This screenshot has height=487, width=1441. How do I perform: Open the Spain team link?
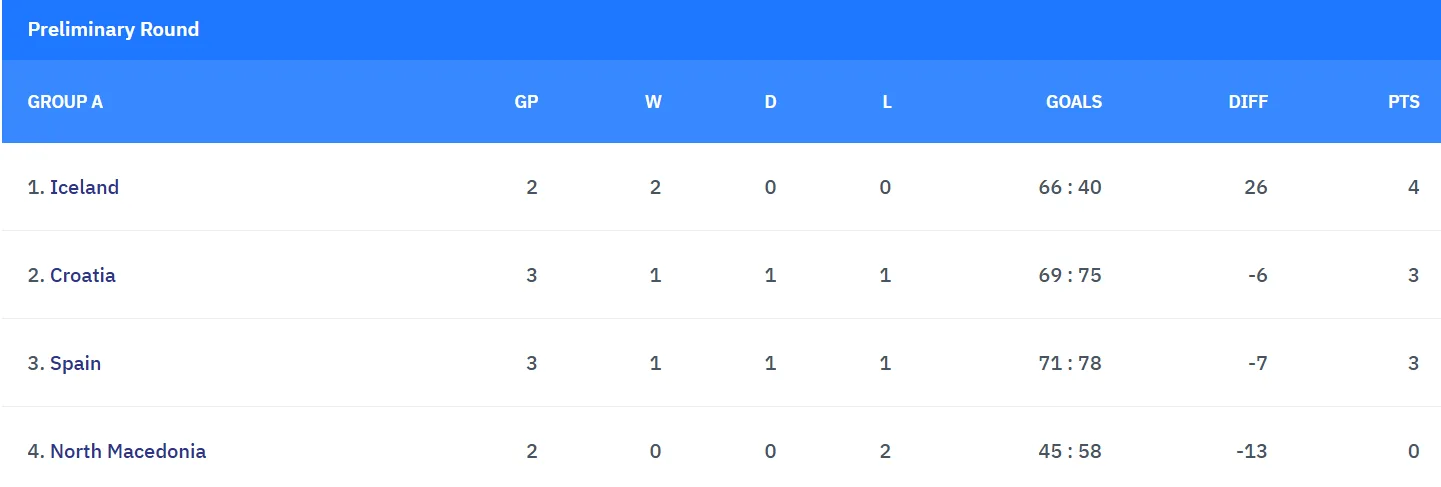75,363
